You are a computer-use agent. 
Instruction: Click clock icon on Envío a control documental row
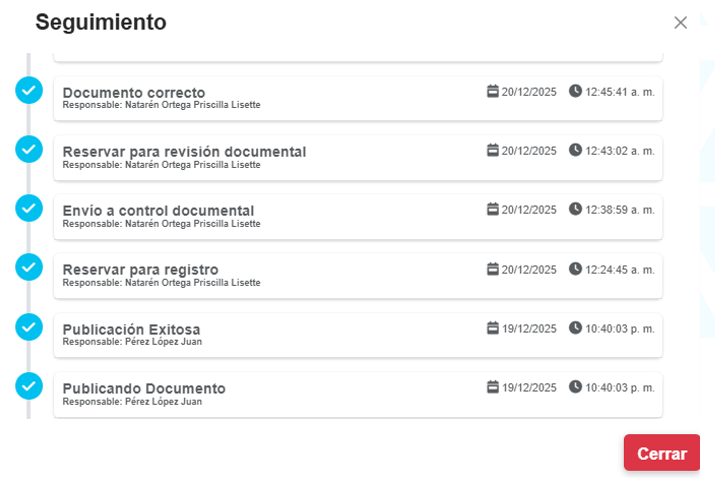click(x=575, y=209)
